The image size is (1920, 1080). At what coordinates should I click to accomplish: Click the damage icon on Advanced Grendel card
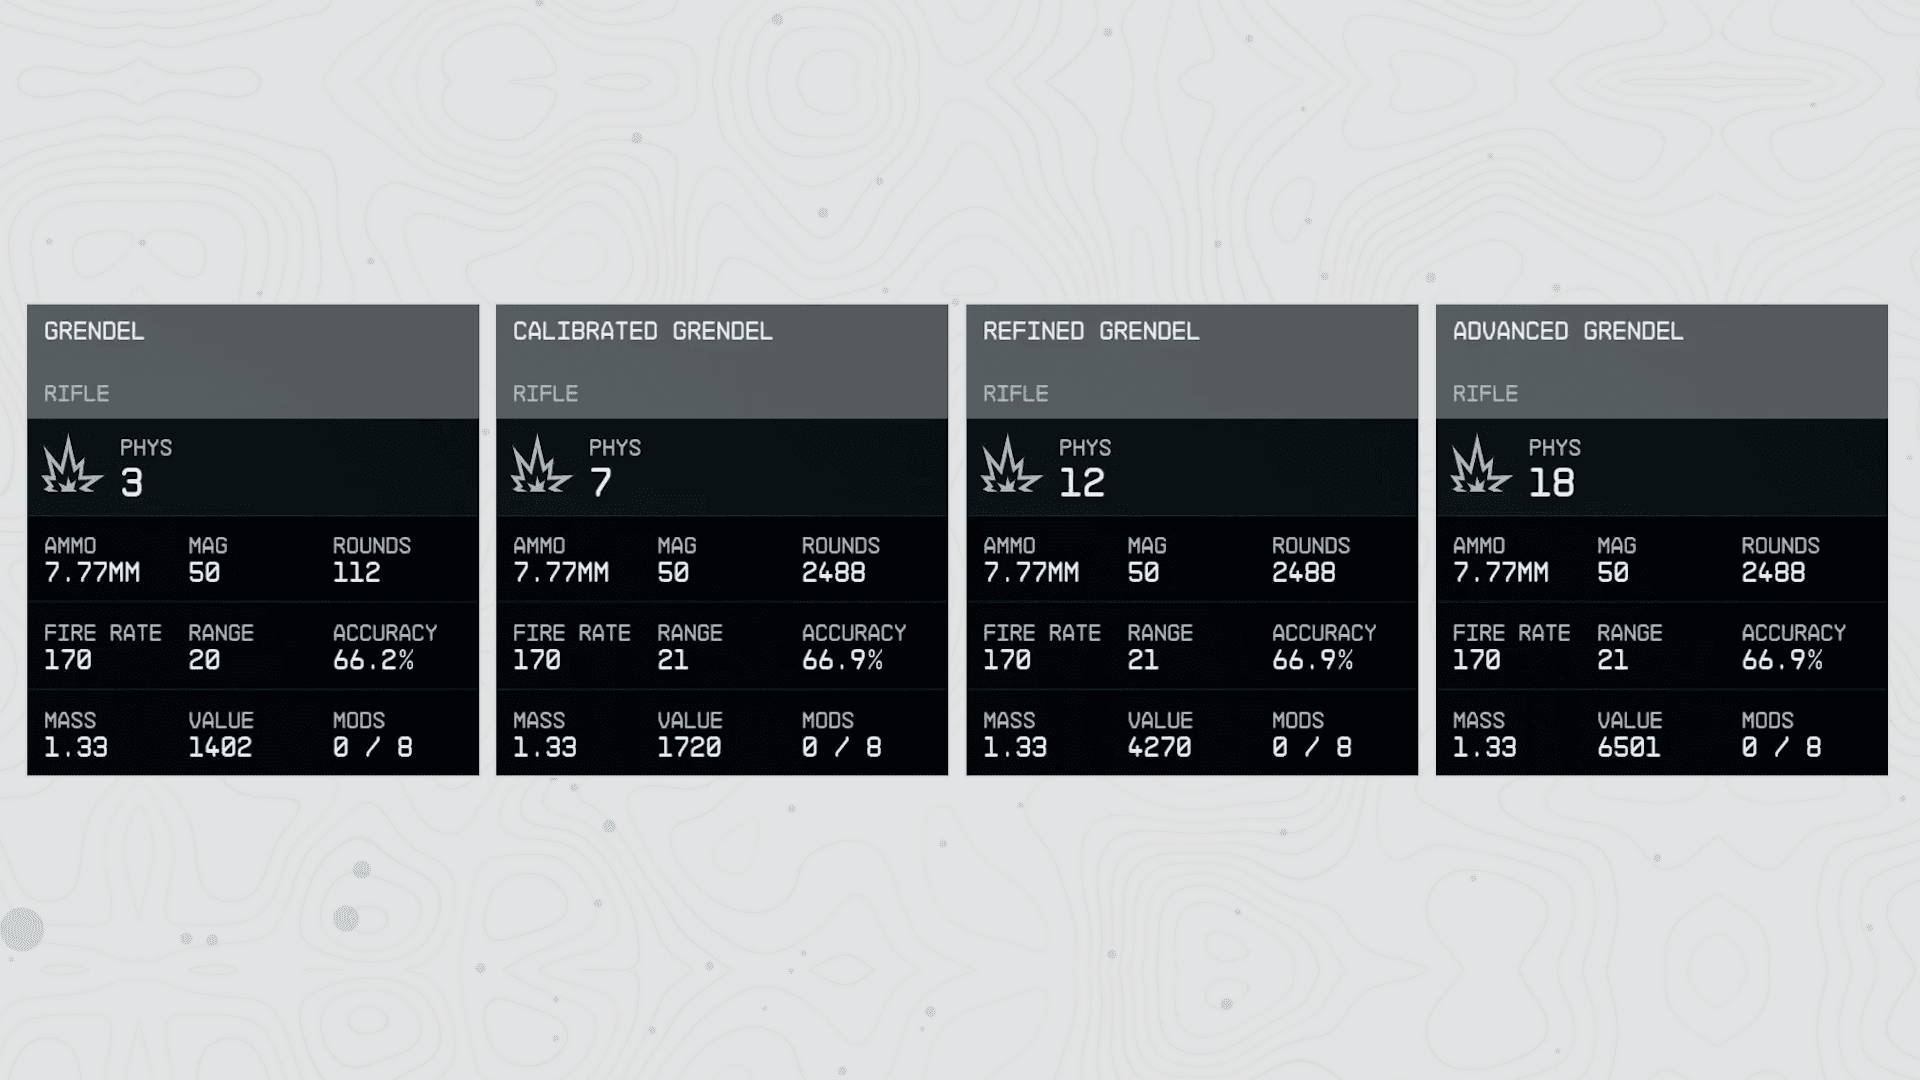point(1481,464)
